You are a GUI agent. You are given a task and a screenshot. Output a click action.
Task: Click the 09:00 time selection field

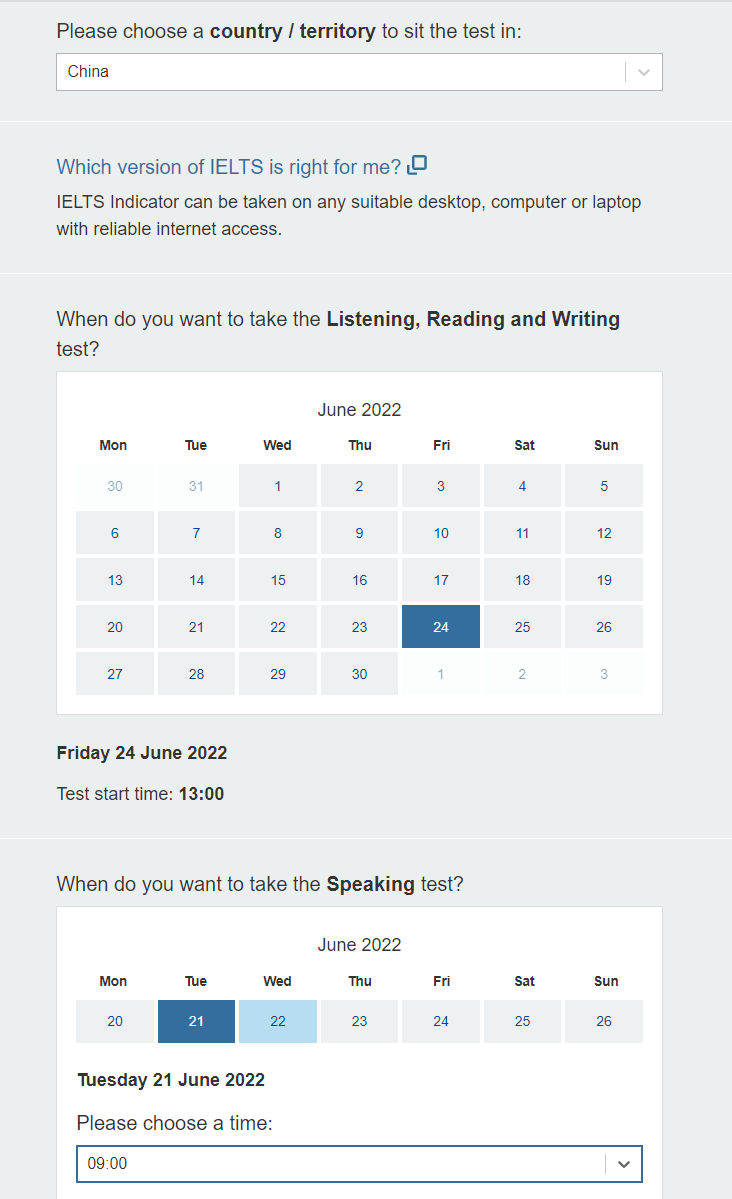coord(359,1164)
